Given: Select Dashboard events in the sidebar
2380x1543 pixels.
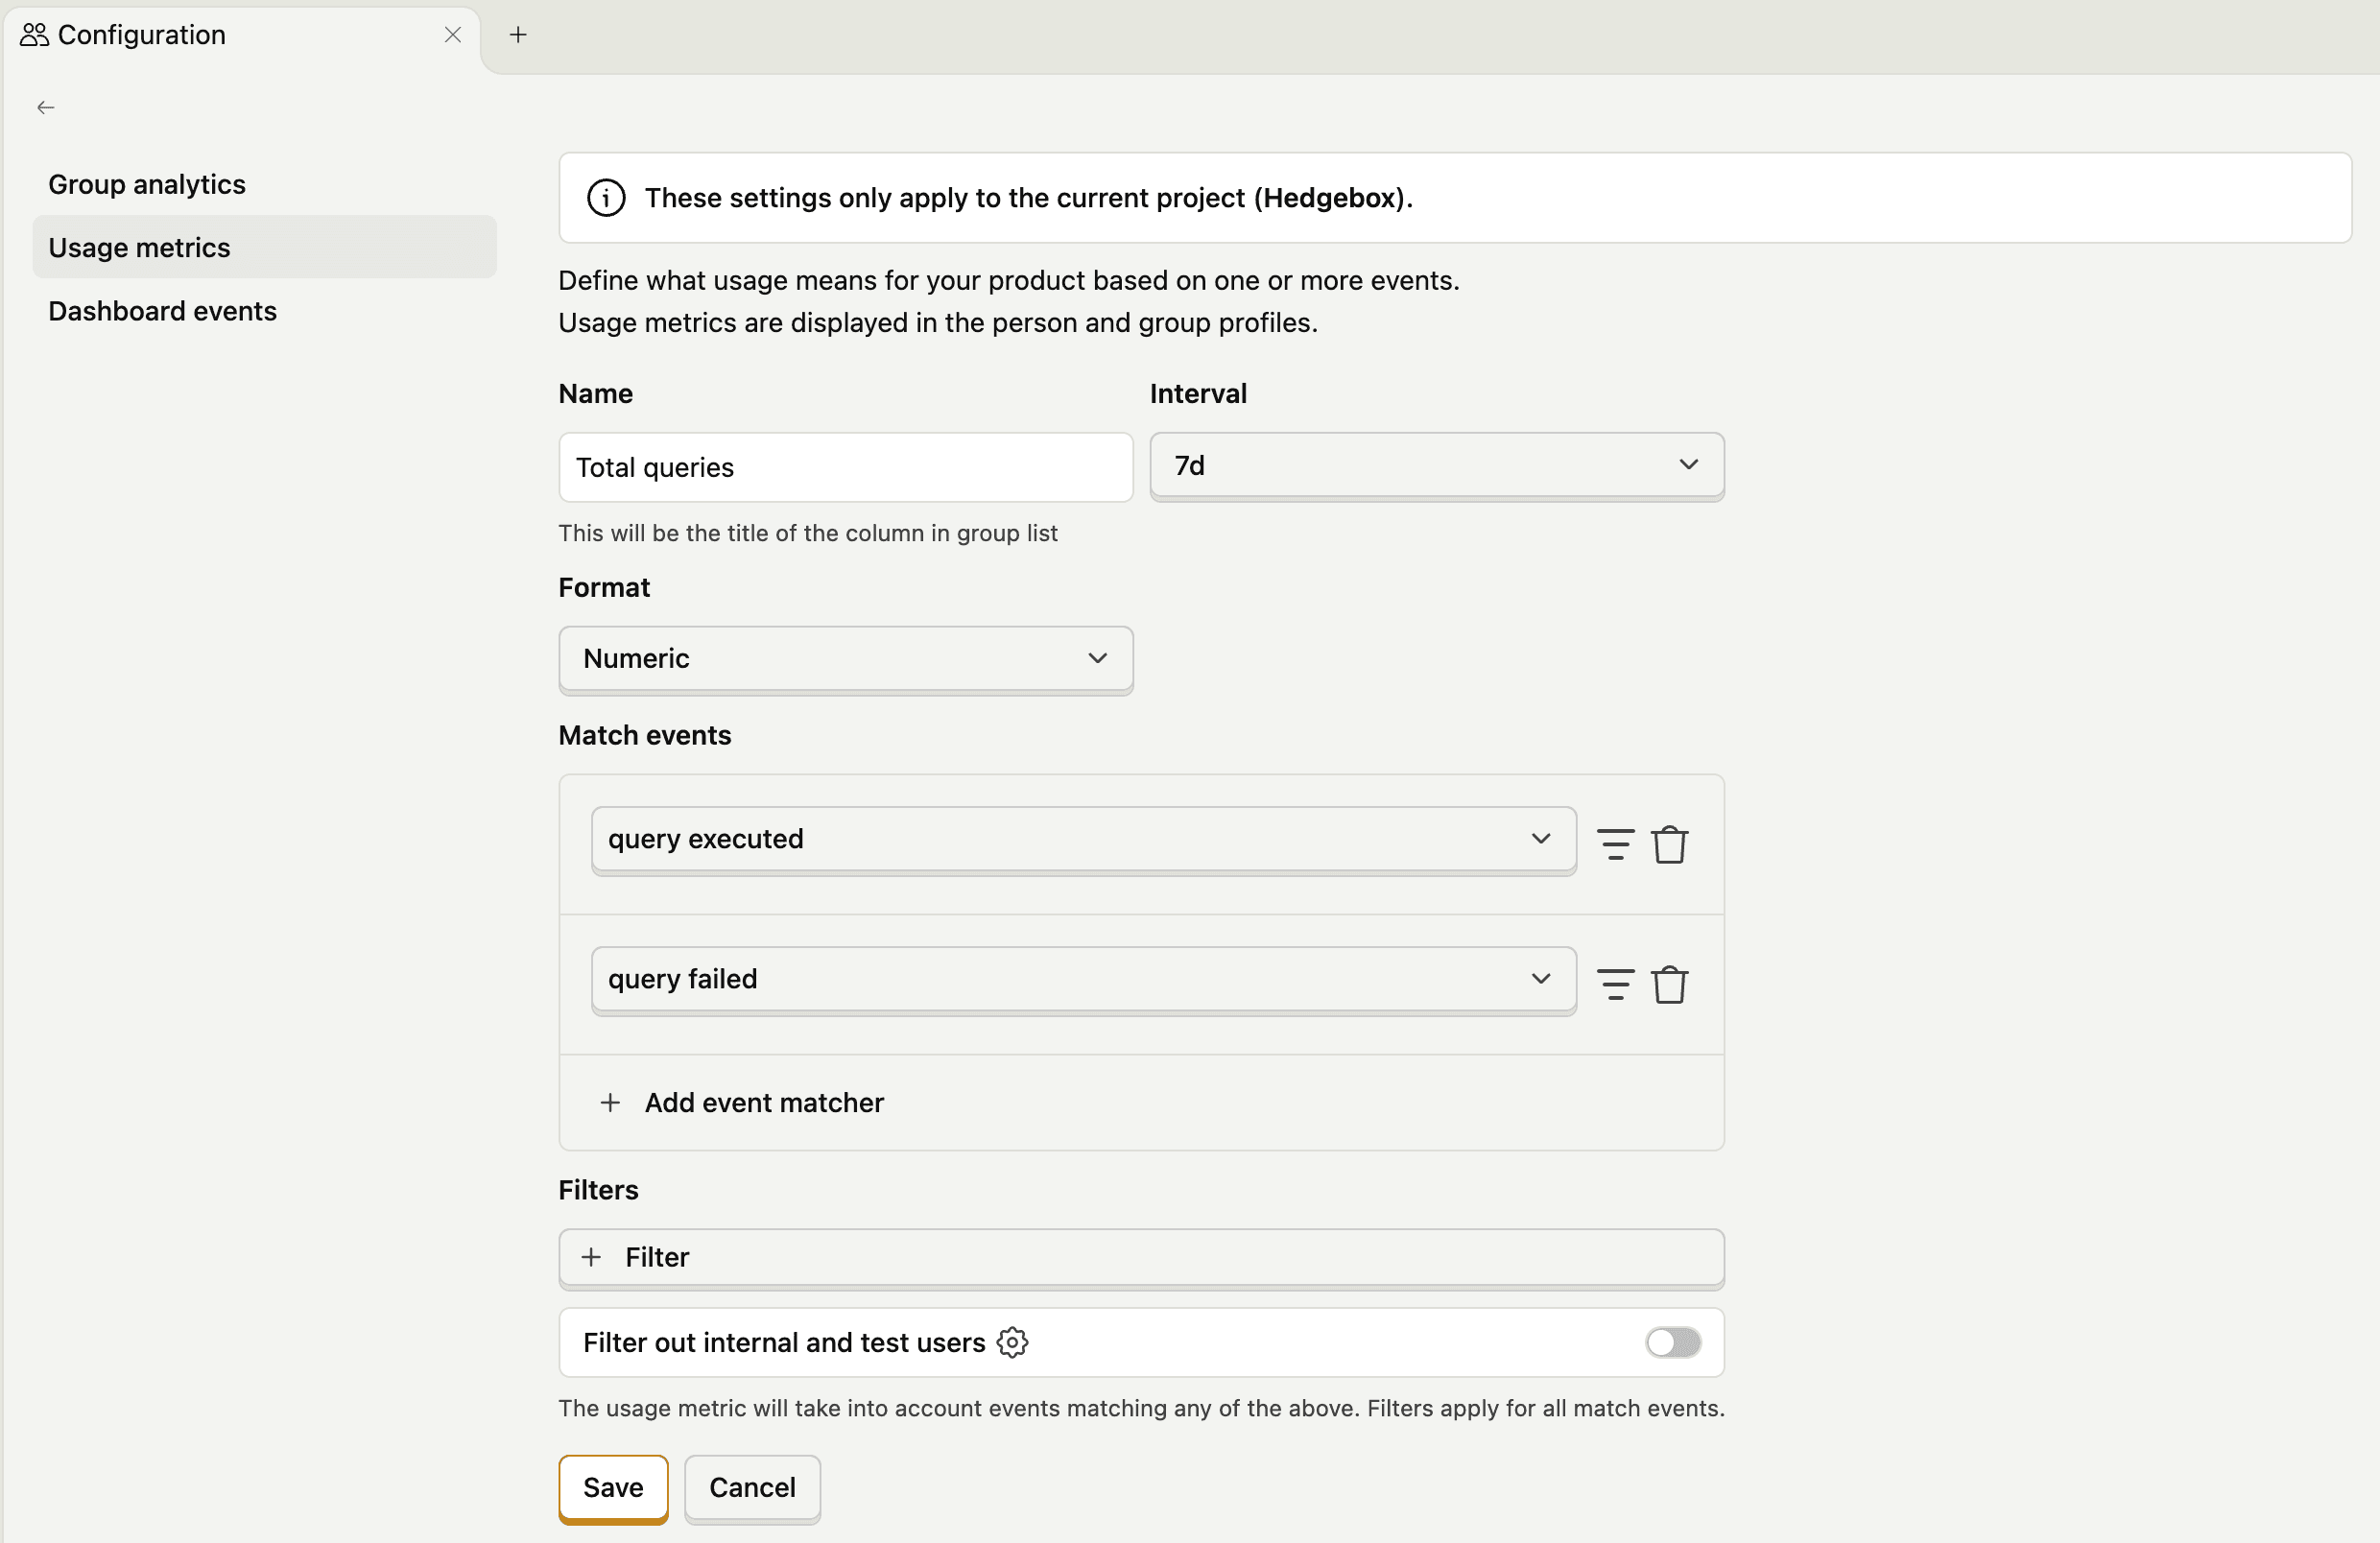Looking at the screenshot, I should click(x=162, y=311).
